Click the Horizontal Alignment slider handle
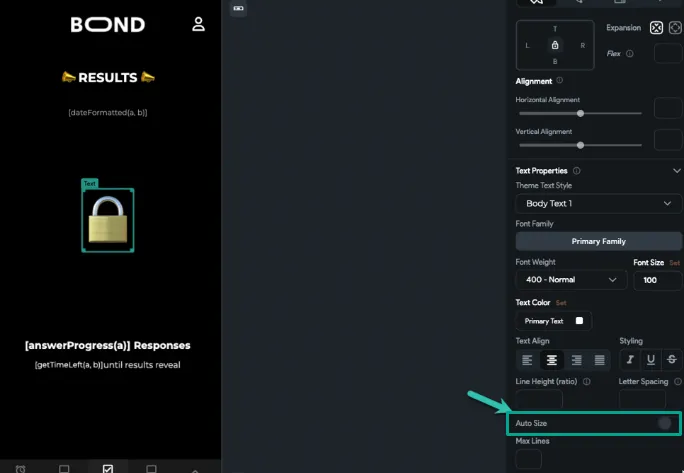Image resolution: width=684 pixels, height=473 pixels. click(580, 113)
